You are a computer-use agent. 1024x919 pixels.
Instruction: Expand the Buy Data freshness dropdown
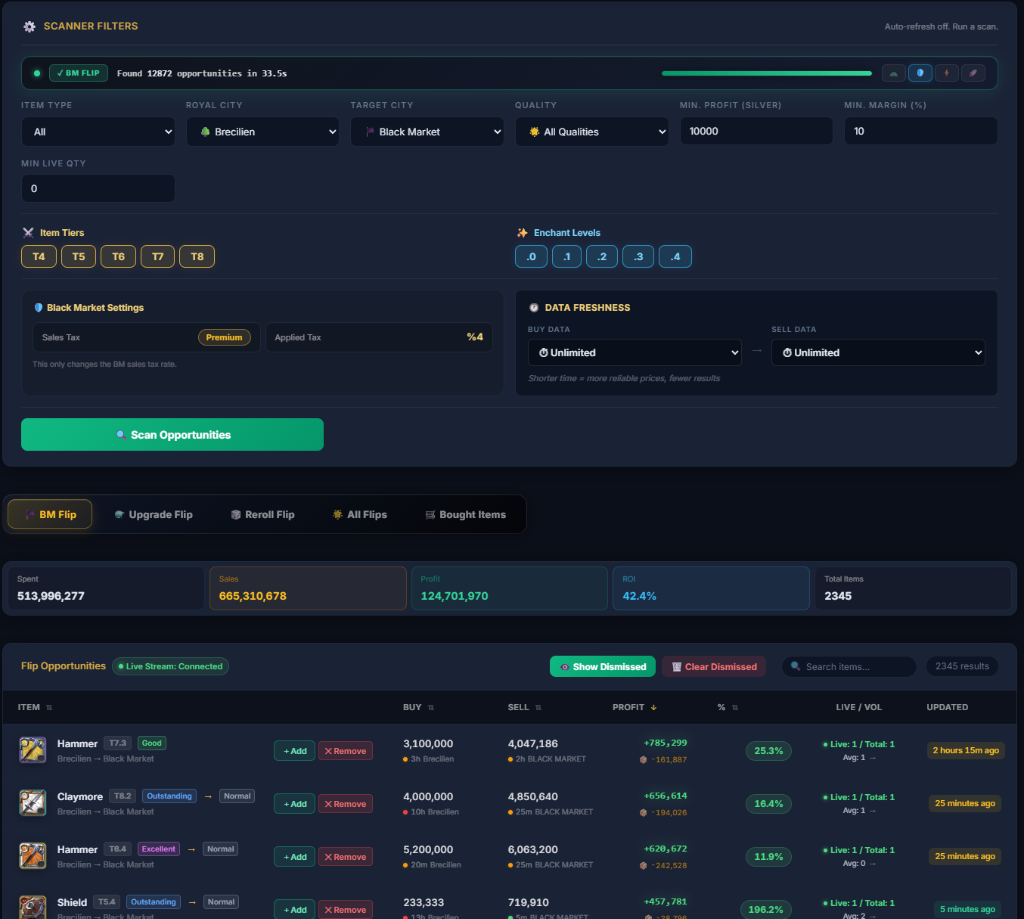pos(635,353)
